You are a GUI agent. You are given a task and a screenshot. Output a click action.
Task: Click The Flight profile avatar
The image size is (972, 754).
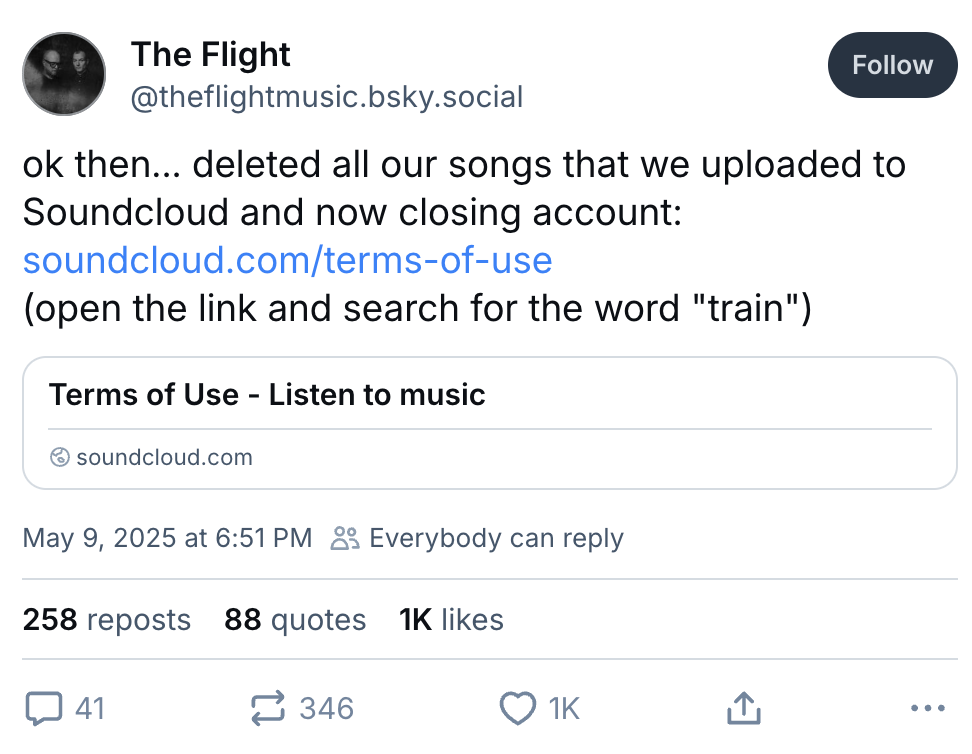64,73
